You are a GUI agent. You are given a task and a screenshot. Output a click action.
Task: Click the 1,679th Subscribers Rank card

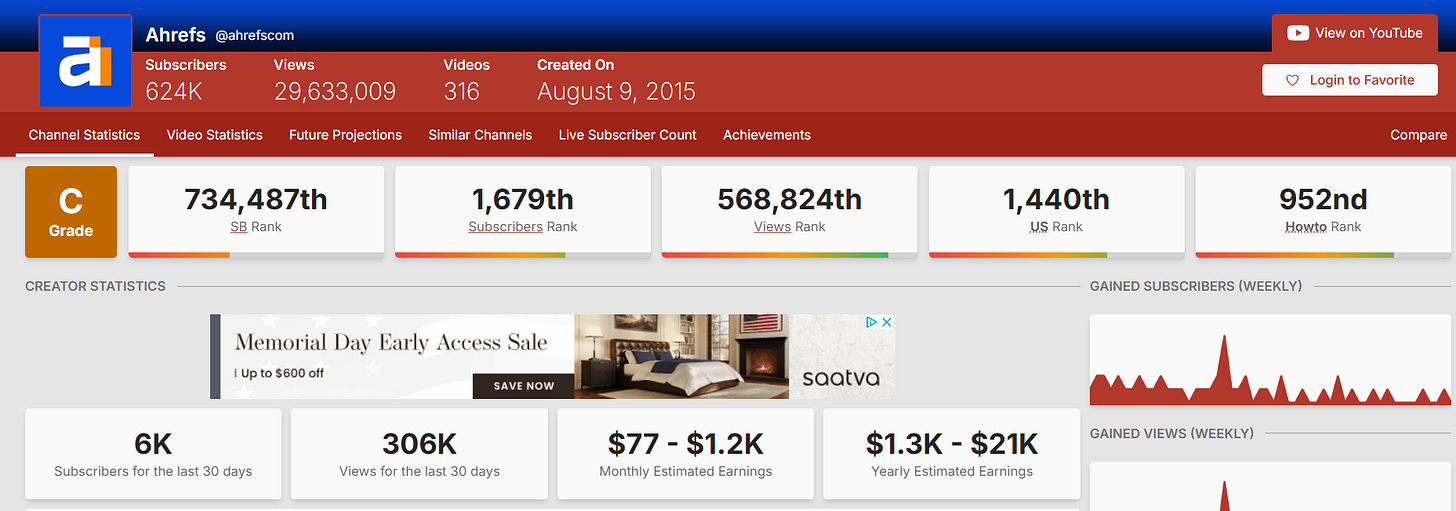[x=523, y=212]
